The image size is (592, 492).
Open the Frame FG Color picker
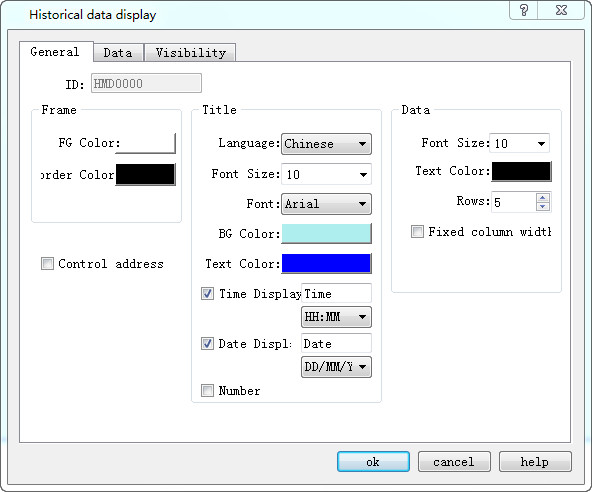click(x=145, y=143)
